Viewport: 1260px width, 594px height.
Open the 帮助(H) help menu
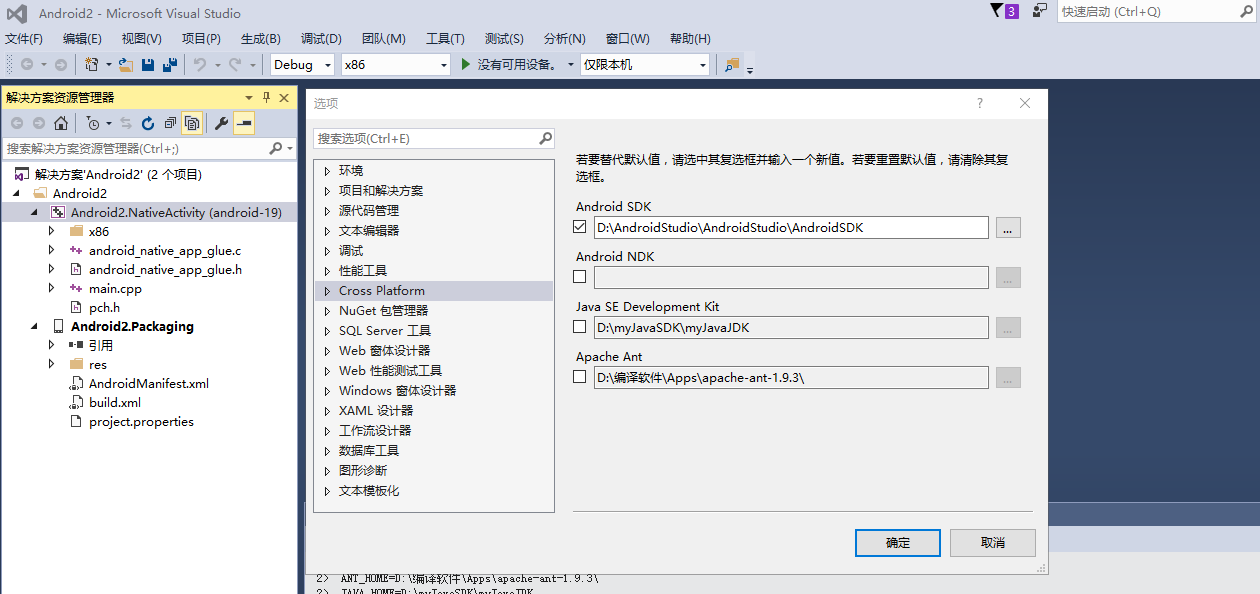(690, 39)
